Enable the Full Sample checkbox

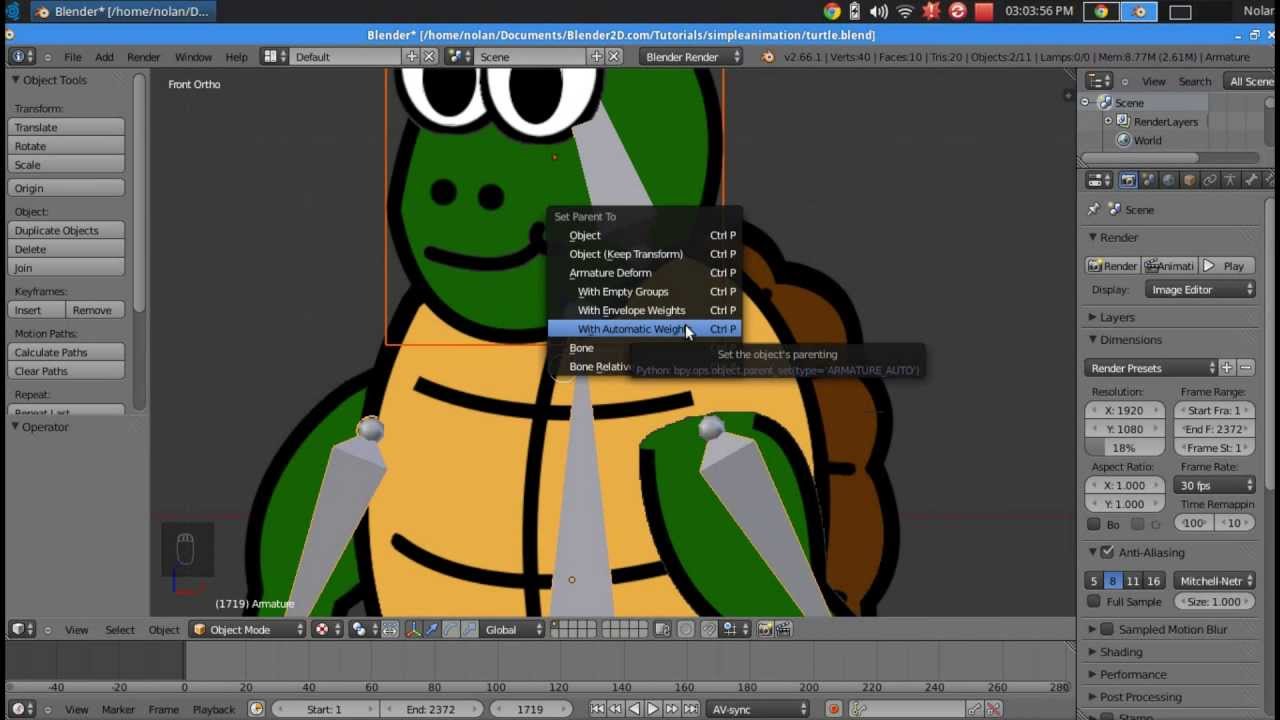(1094, 602)
